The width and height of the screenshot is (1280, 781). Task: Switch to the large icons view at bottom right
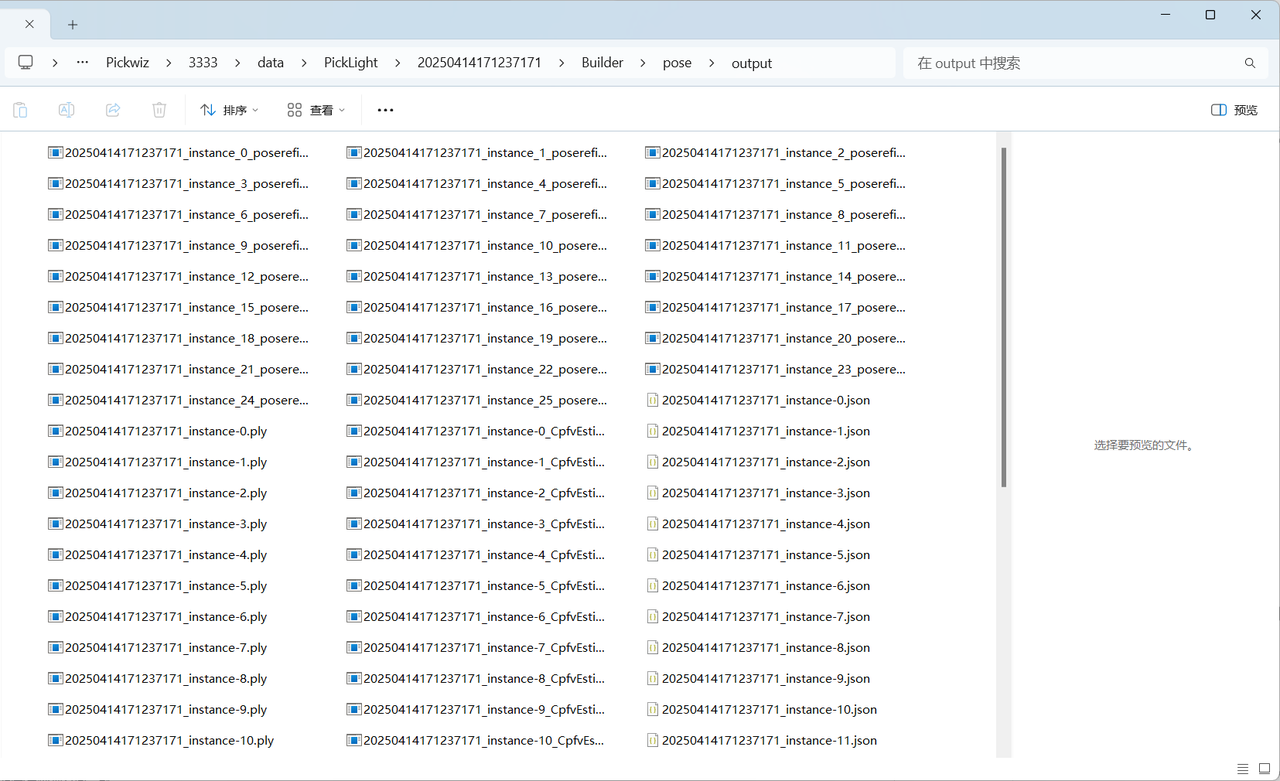click(1264, 769)
